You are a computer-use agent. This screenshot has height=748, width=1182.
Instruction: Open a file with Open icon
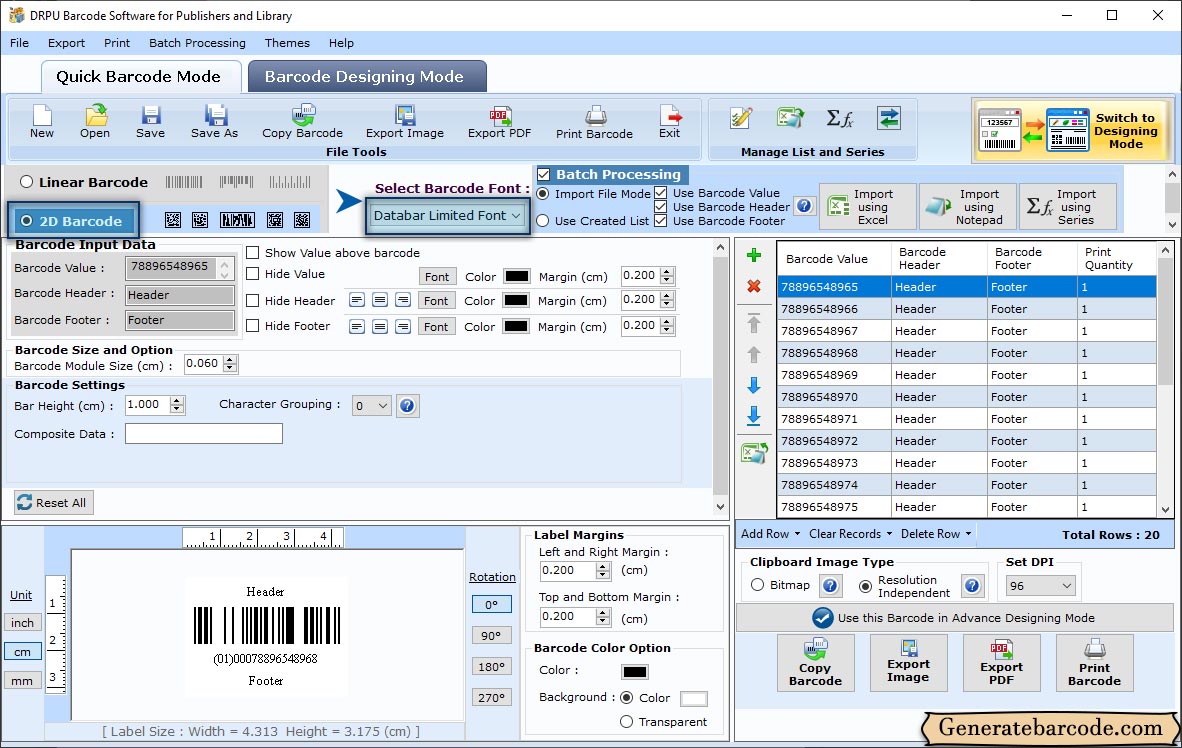tap(95, 122)
